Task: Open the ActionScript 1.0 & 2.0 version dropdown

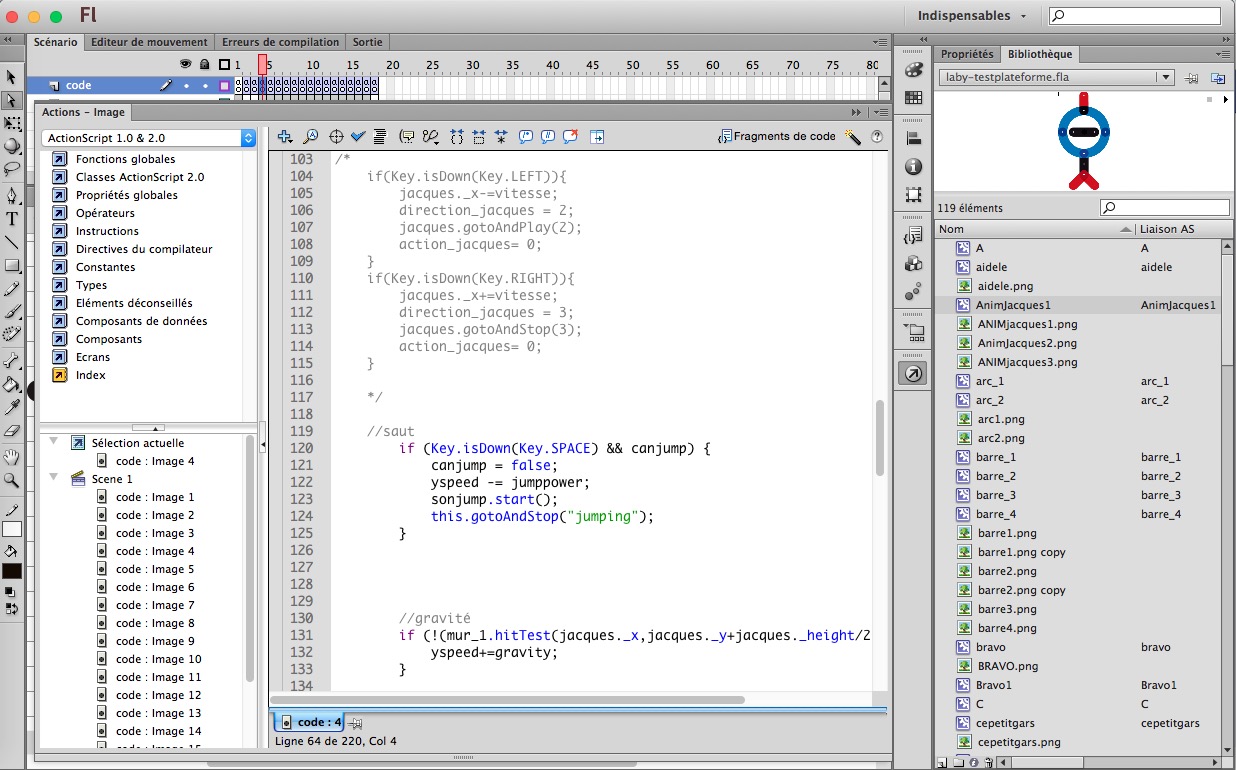Action: click(x=148, y=138)
